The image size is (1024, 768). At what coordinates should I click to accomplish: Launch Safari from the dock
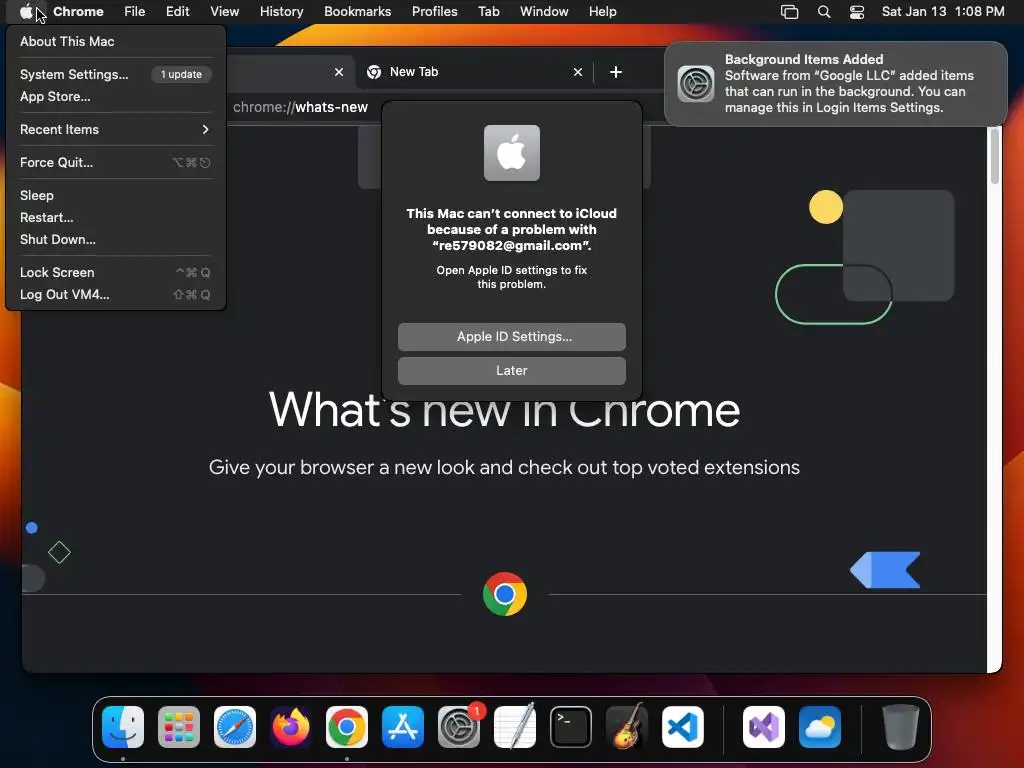tap(235, 727)
